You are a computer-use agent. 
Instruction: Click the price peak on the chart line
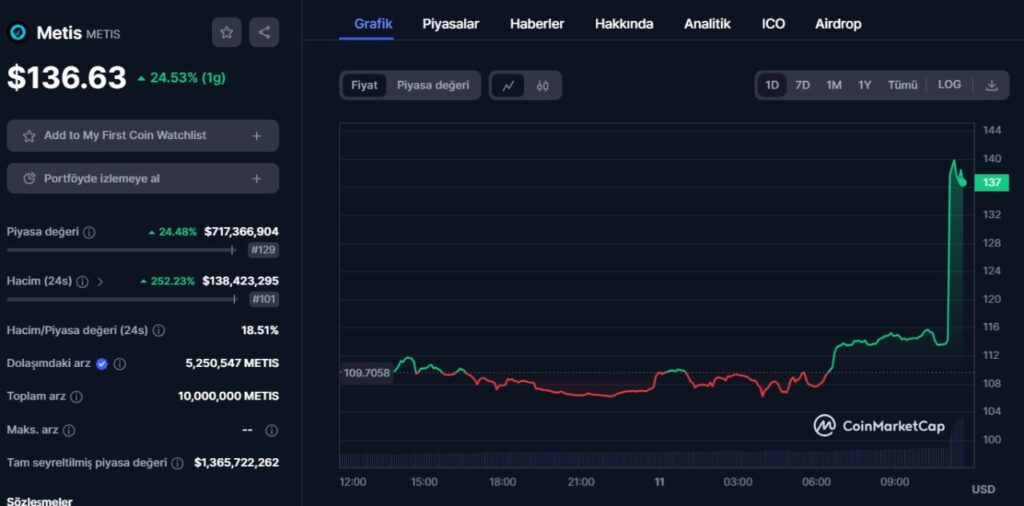point(953,161)
